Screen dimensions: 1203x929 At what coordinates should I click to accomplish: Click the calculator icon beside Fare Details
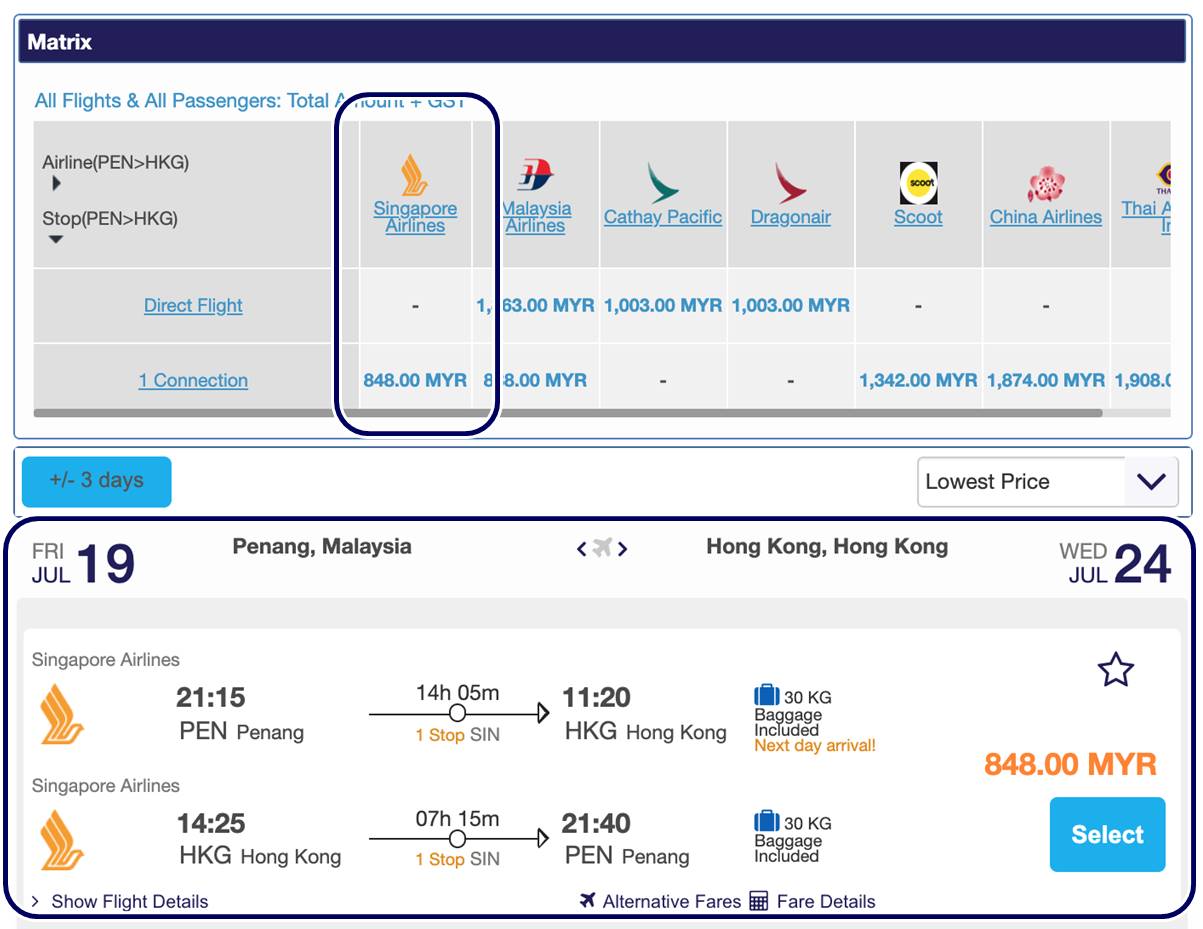pyautogui.click(x=759, y=901)
